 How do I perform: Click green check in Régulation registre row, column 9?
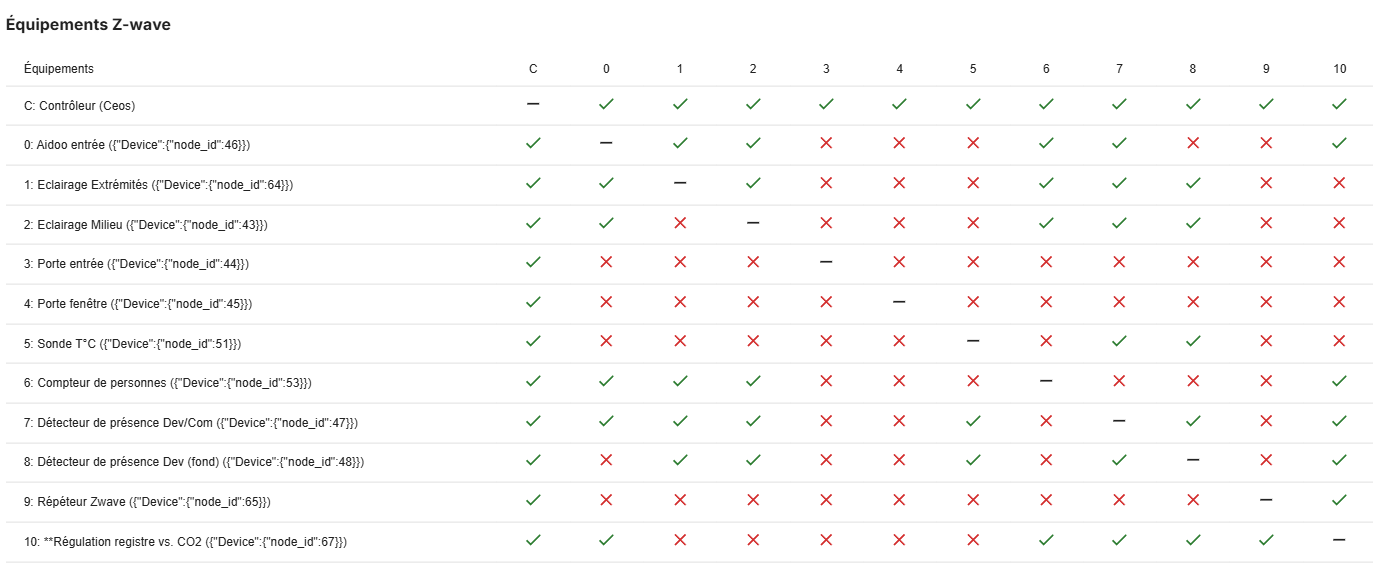[1266, 540]
